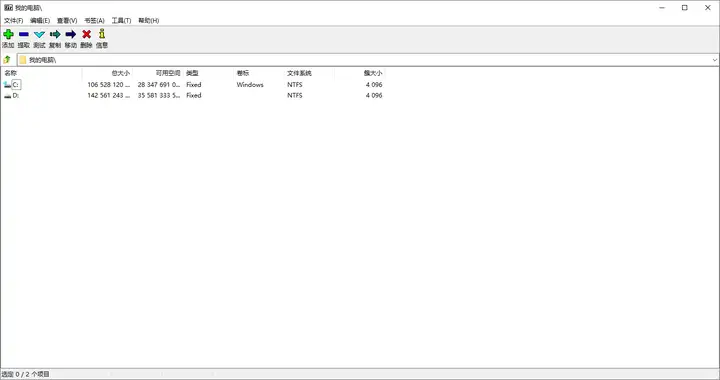Sort by the Name (名称) column header
Viewport: 720px width, 380px height.
(x=42, y=73)
